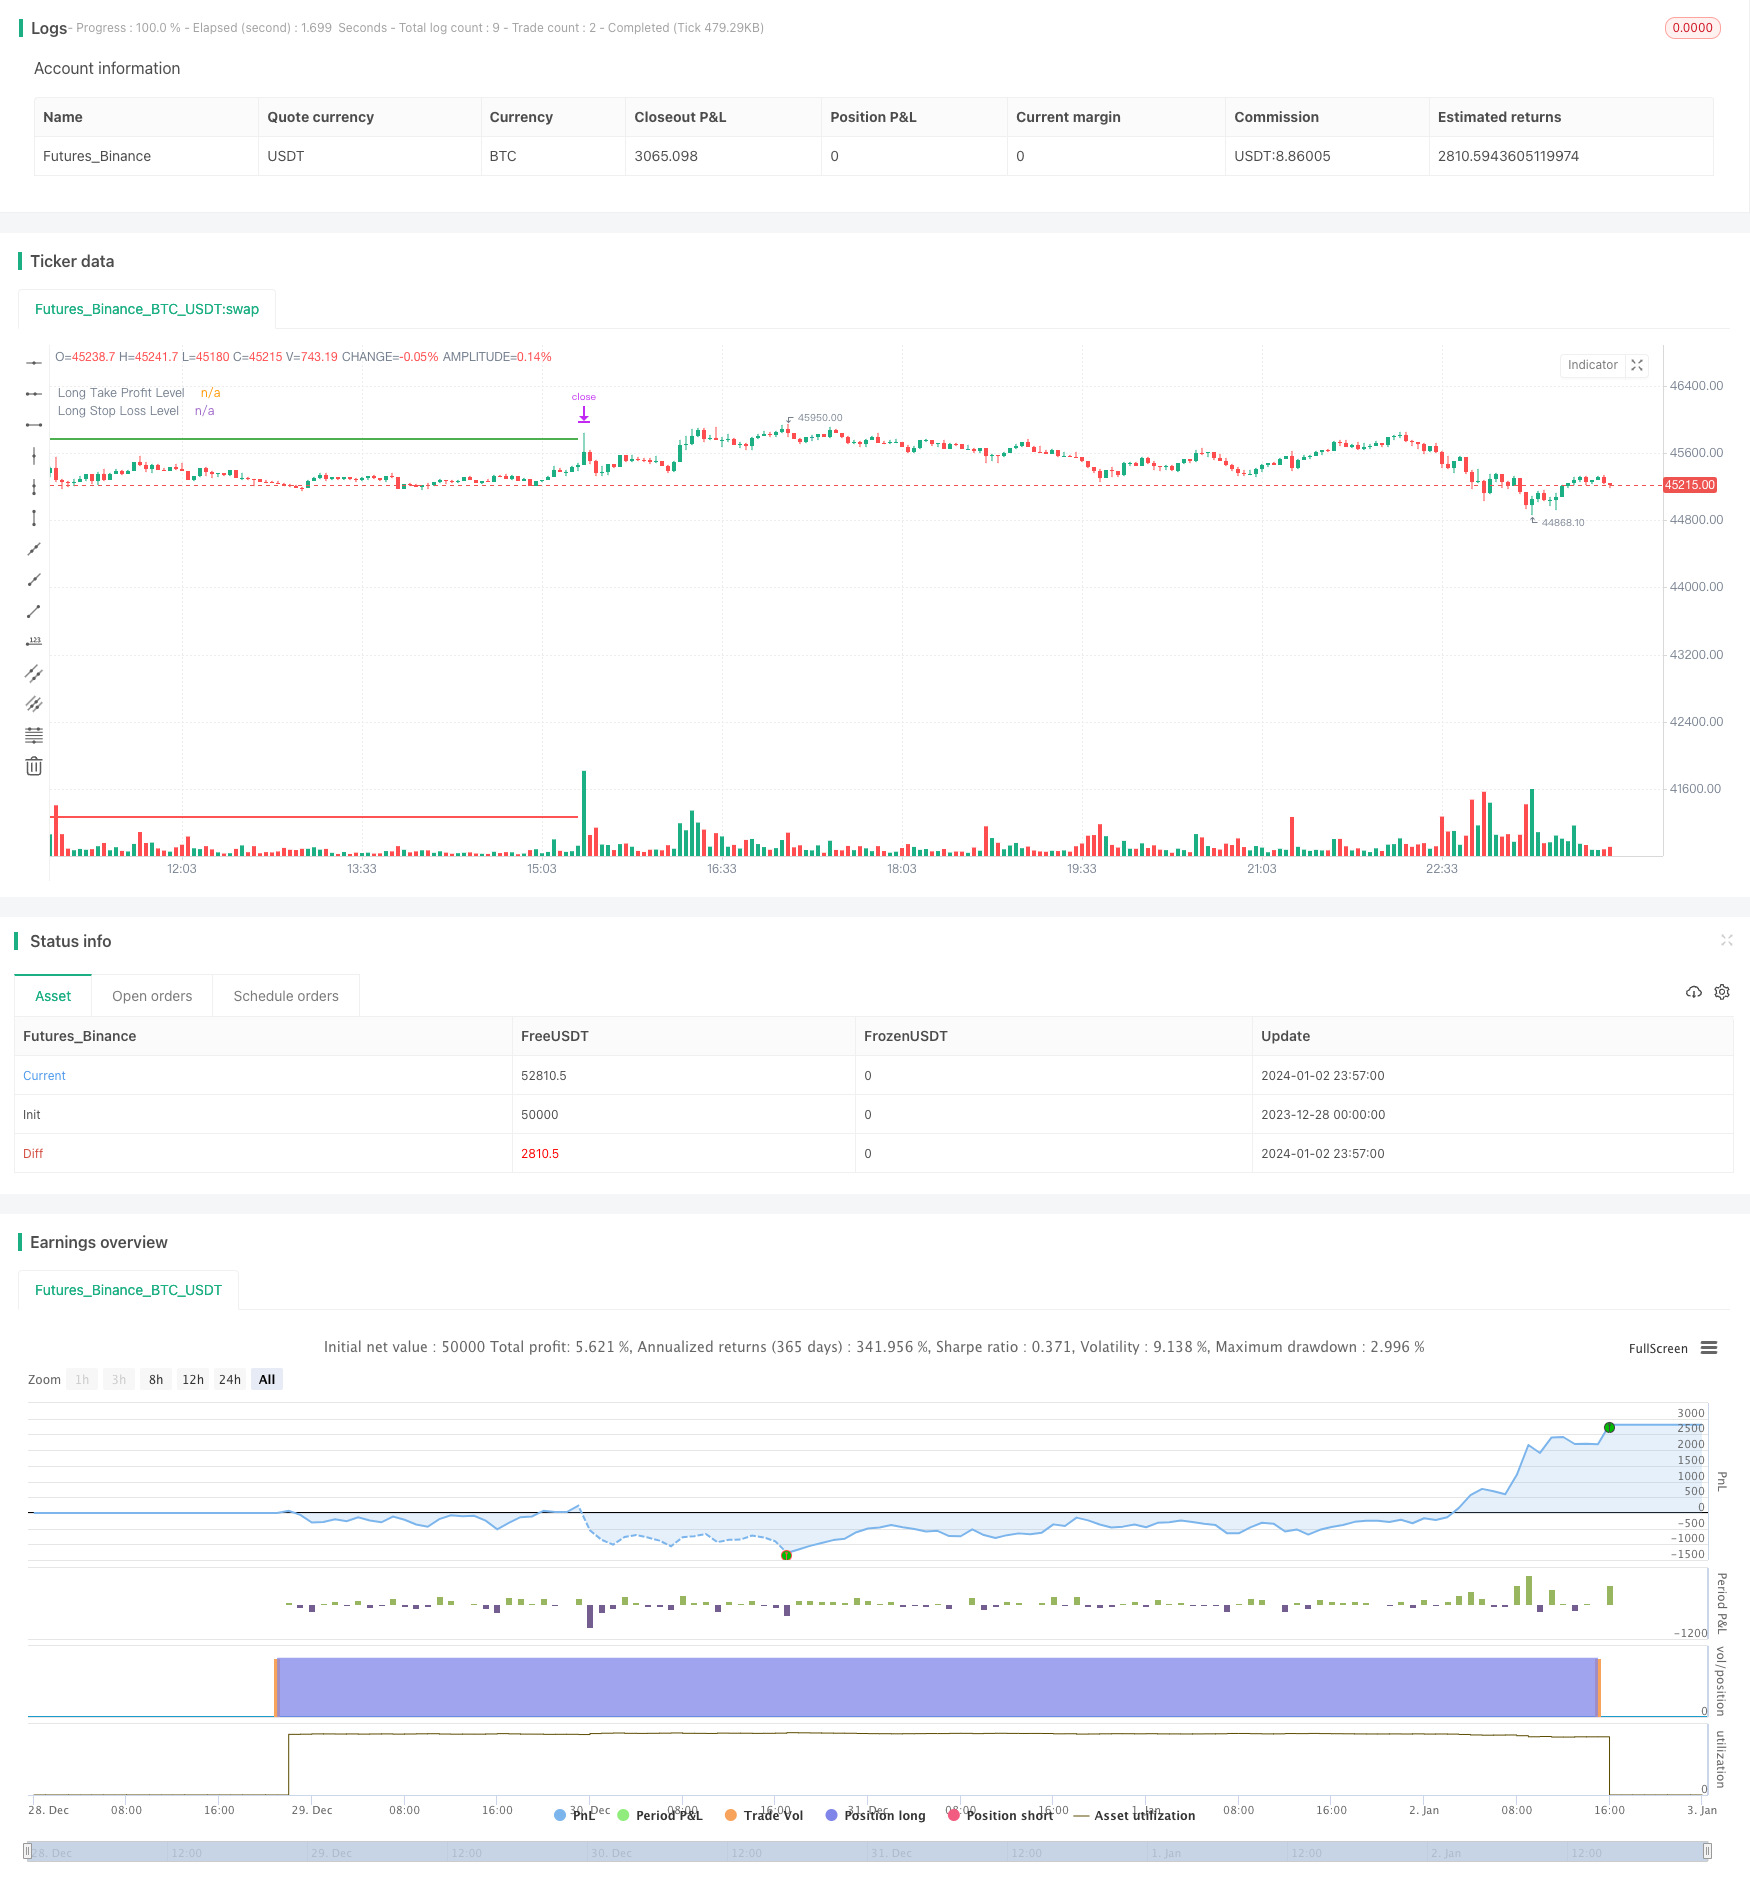
Task: Select the horizontal segment drawing tool
Action: pos(34,425)
